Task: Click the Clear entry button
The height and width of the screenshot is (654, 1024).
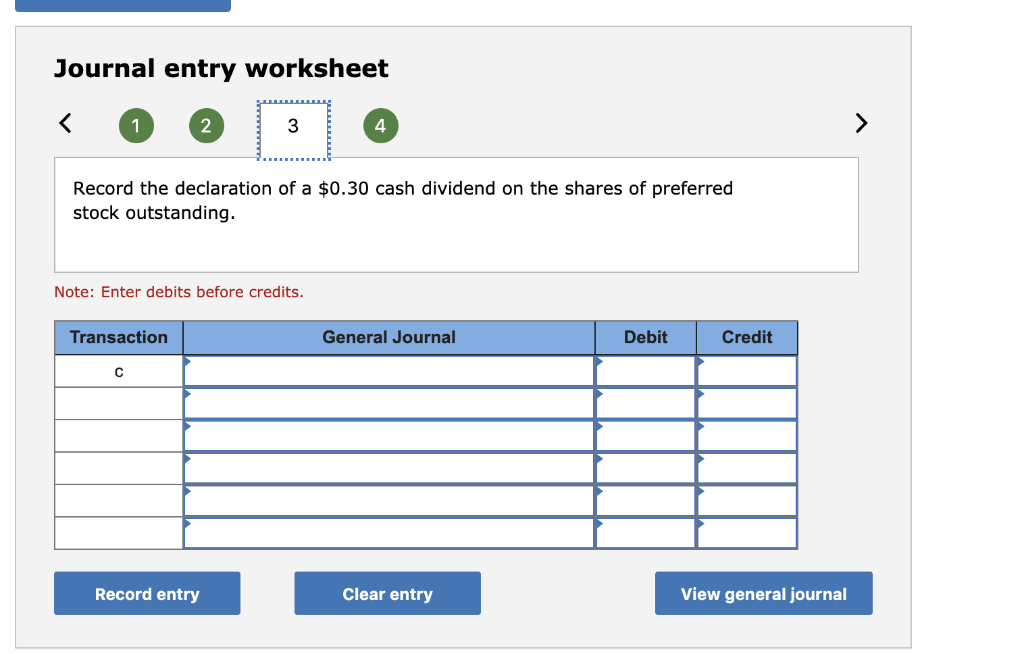Action: tap(387, 593)
